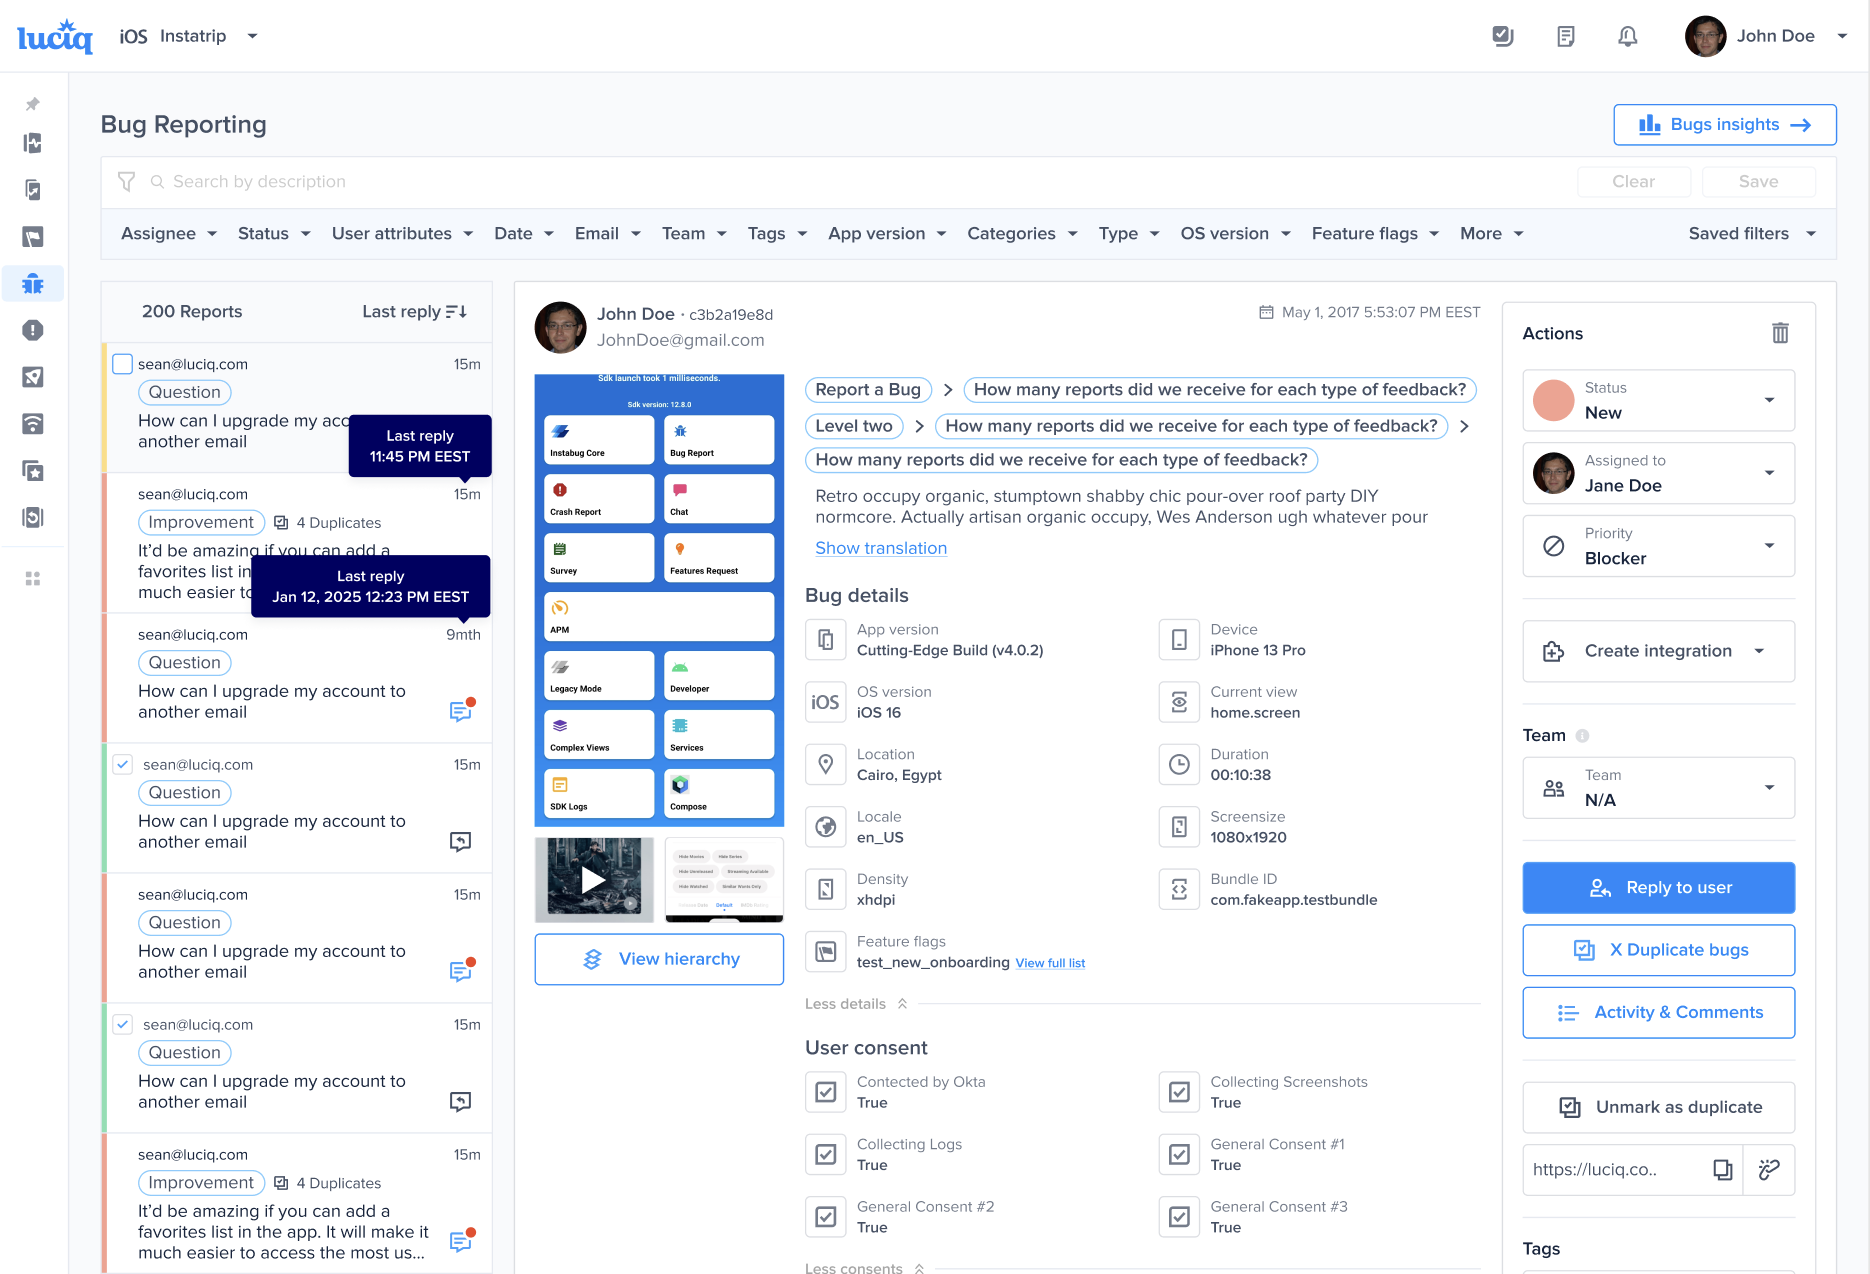Viewport: 1870px width, 1274px height.
Task: Click Show translation link
Action: click(x=881, y=548)
